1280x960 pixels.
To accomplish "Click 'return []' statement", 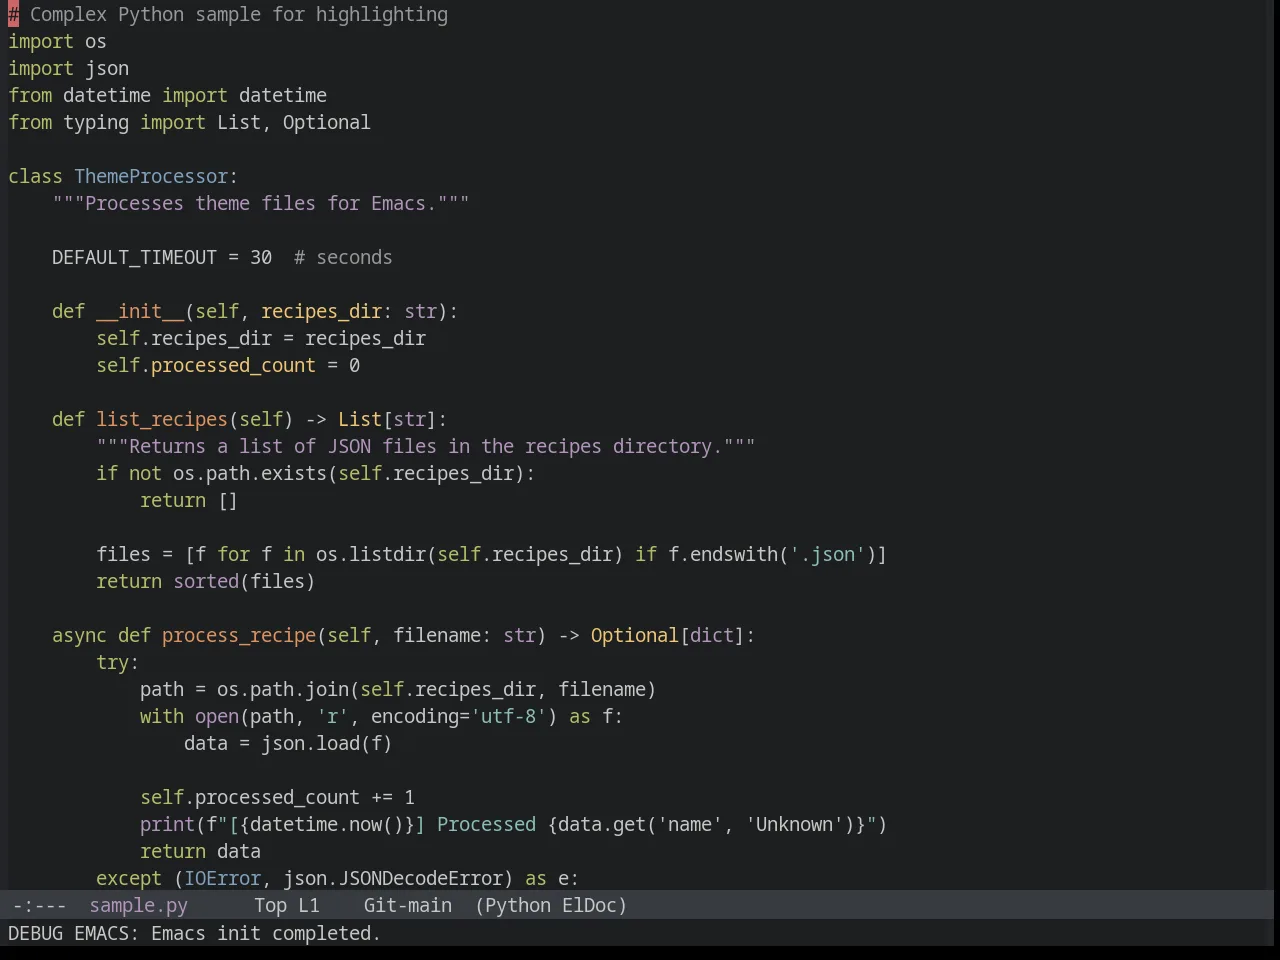I will 189,500.
